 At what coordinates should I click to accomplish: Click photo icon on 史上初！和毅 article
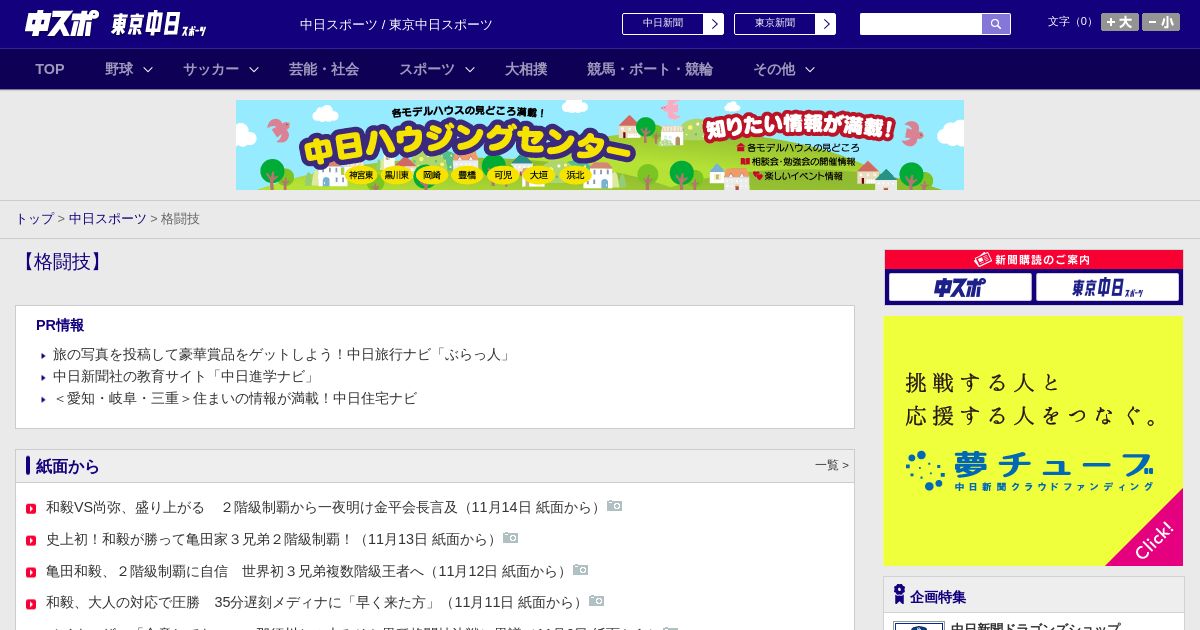(511, 538)
